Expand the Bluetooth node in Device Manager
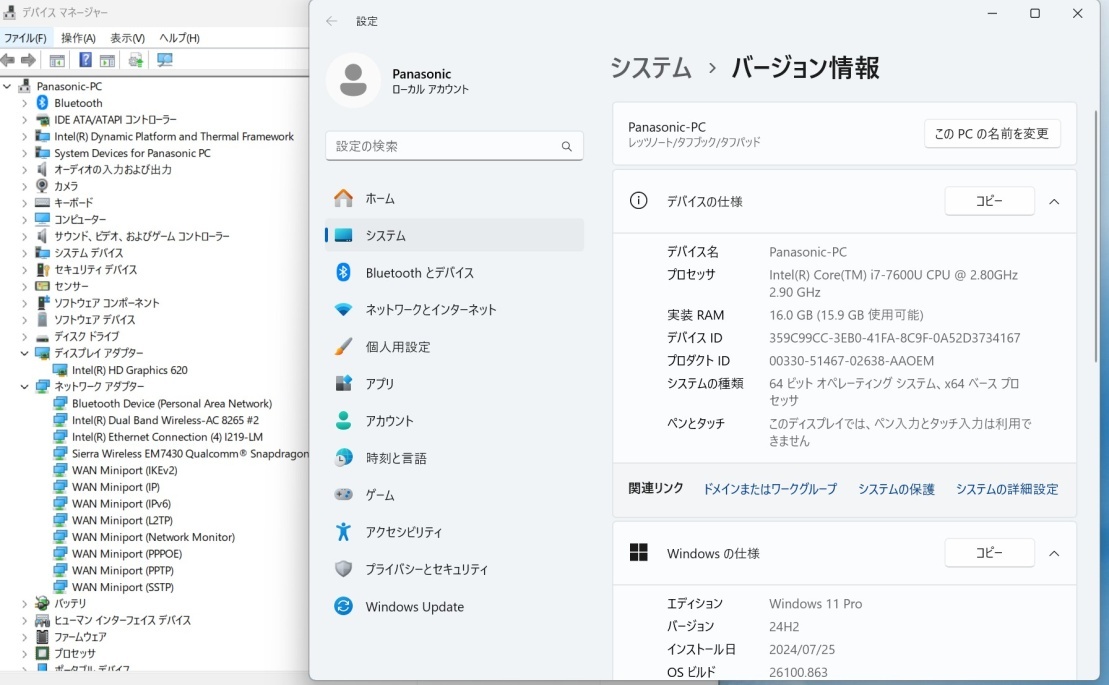 [x=24, y=103]
